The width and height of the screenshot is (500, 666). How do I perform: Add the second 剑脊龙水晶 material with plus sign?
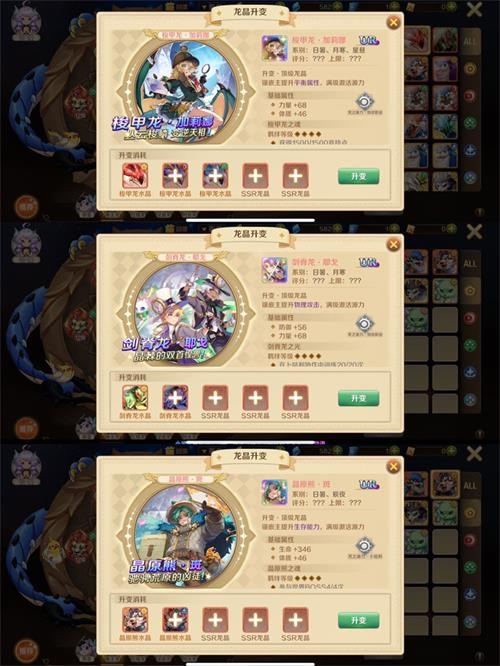click(175, 398)
